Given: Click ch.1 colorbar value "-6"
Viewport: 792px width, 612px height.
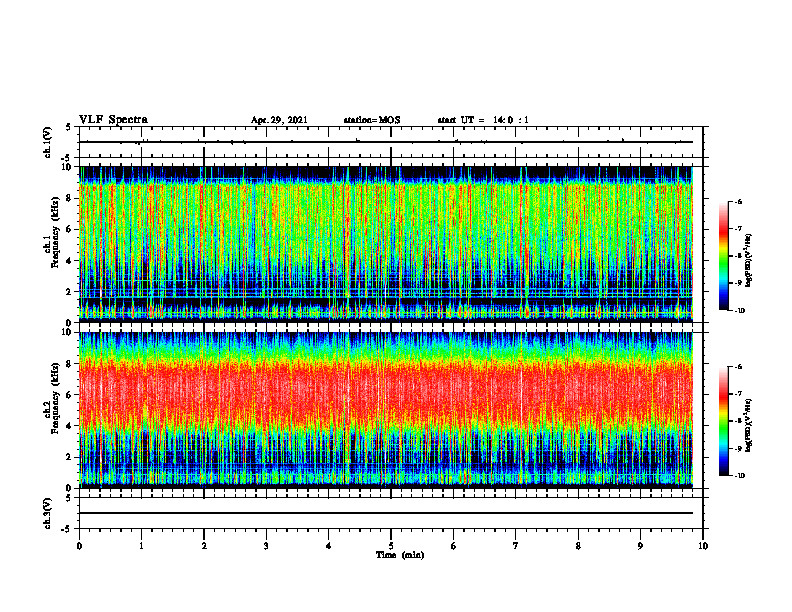Looking at the screenshot, I should (739, 201).
